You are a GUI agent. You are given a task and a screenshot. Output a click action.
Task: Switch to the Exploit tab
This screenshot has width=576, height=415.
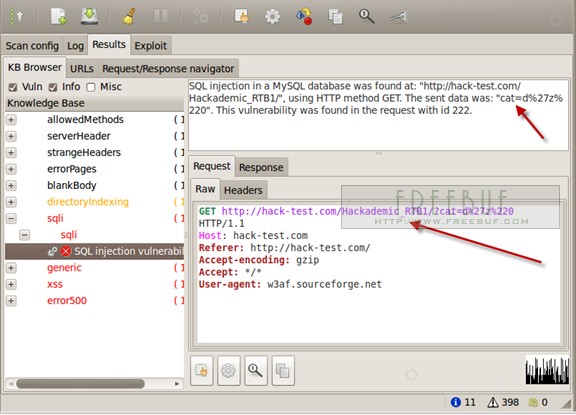150,46
